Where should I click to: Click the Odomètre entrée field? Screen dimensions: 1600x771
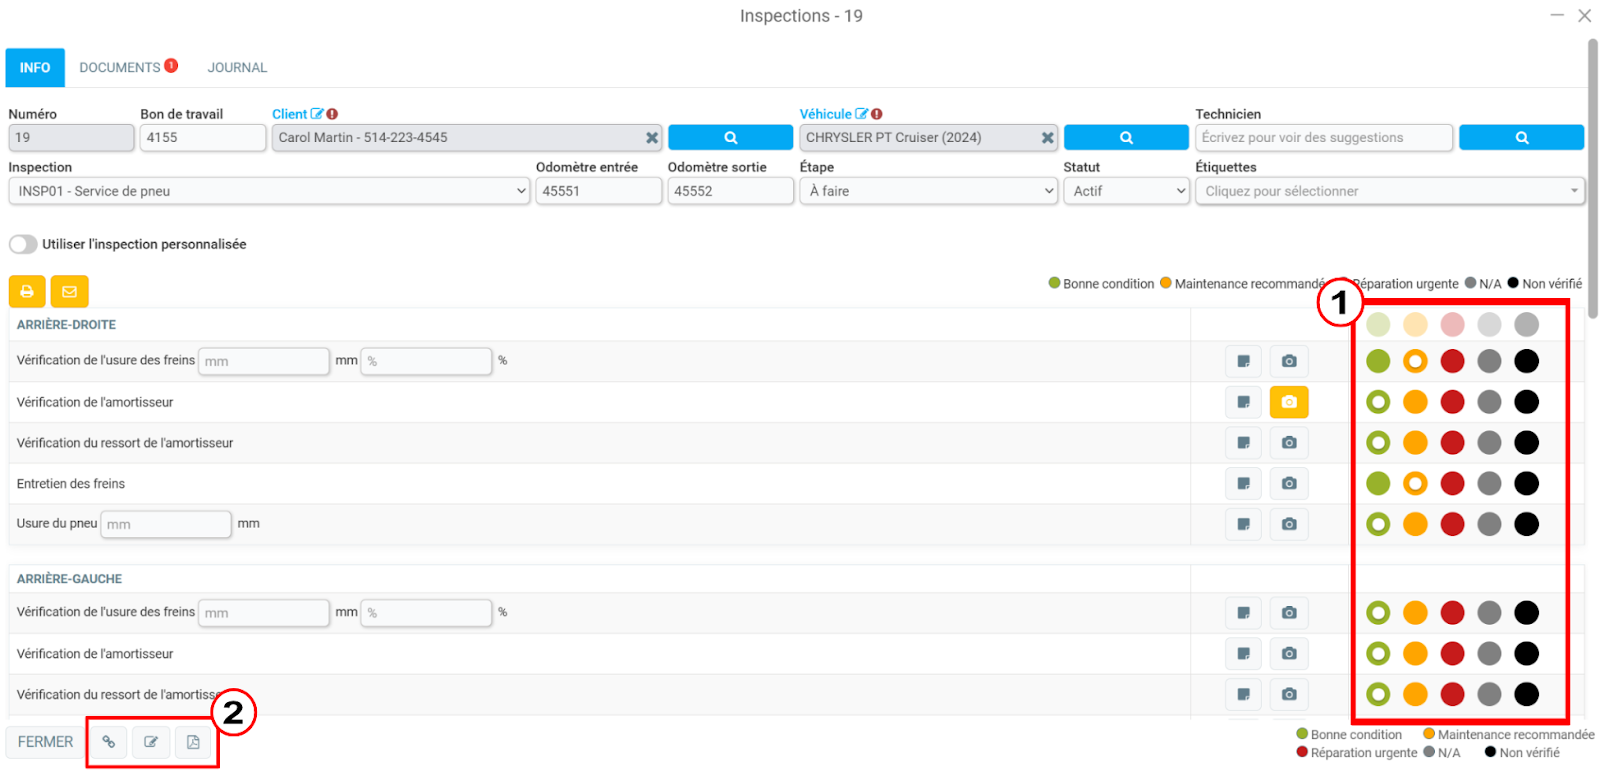(599, 191)
